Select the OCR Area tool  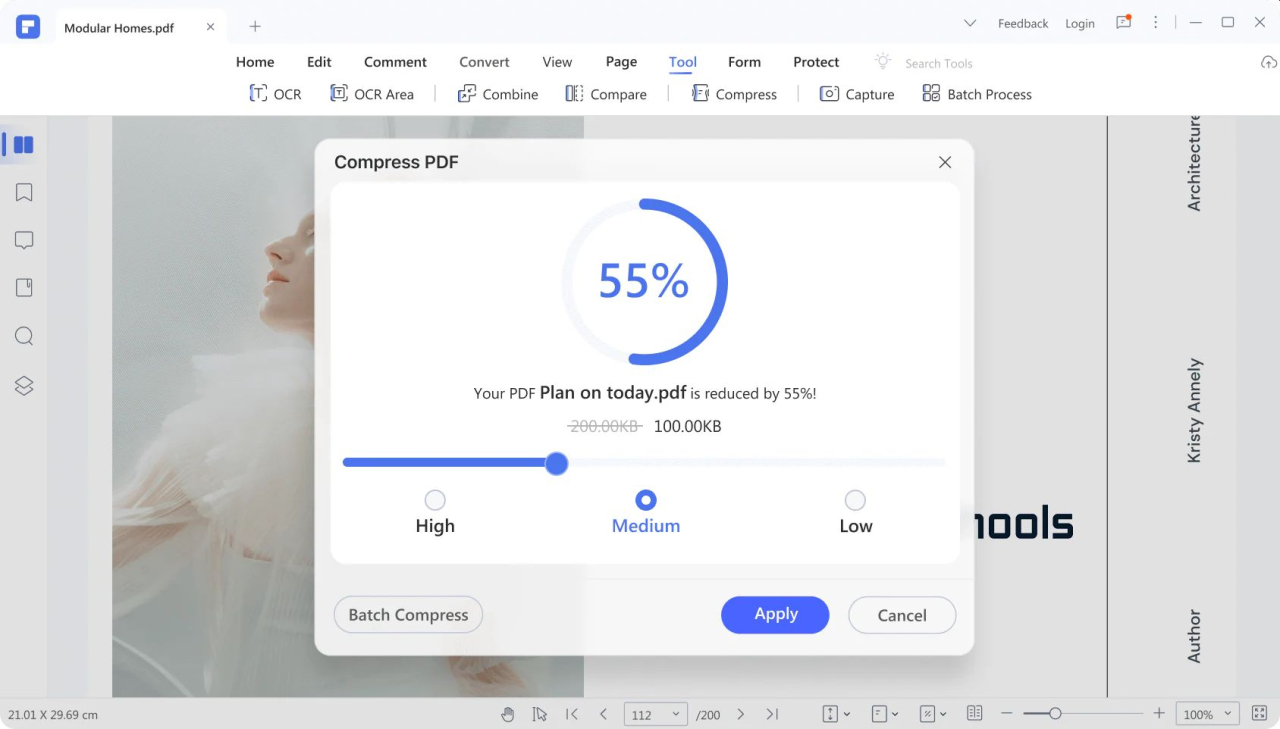tap(372, 93)
